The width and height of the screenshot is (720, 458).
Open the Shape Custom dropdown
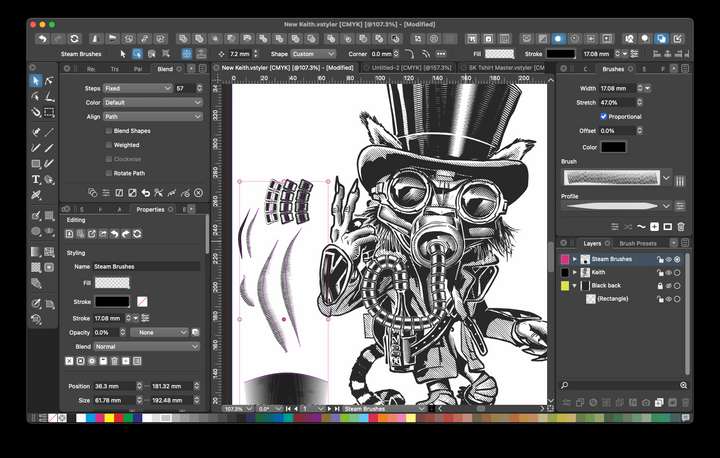coord(313,54)
